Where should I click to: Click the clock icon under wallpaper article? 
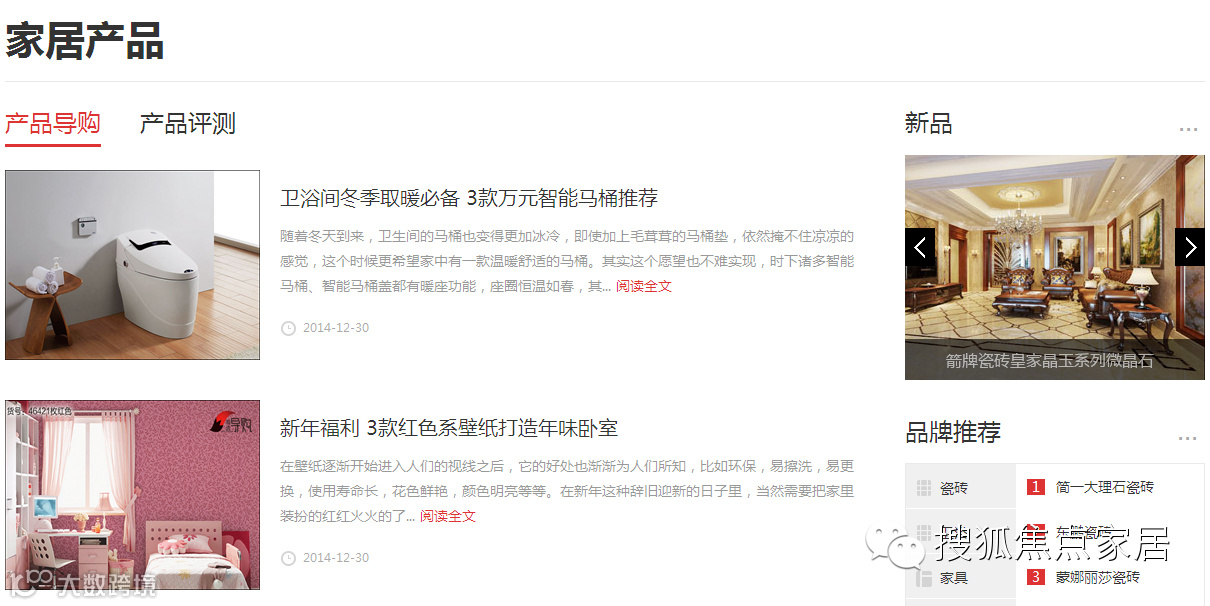pos(288,558)
